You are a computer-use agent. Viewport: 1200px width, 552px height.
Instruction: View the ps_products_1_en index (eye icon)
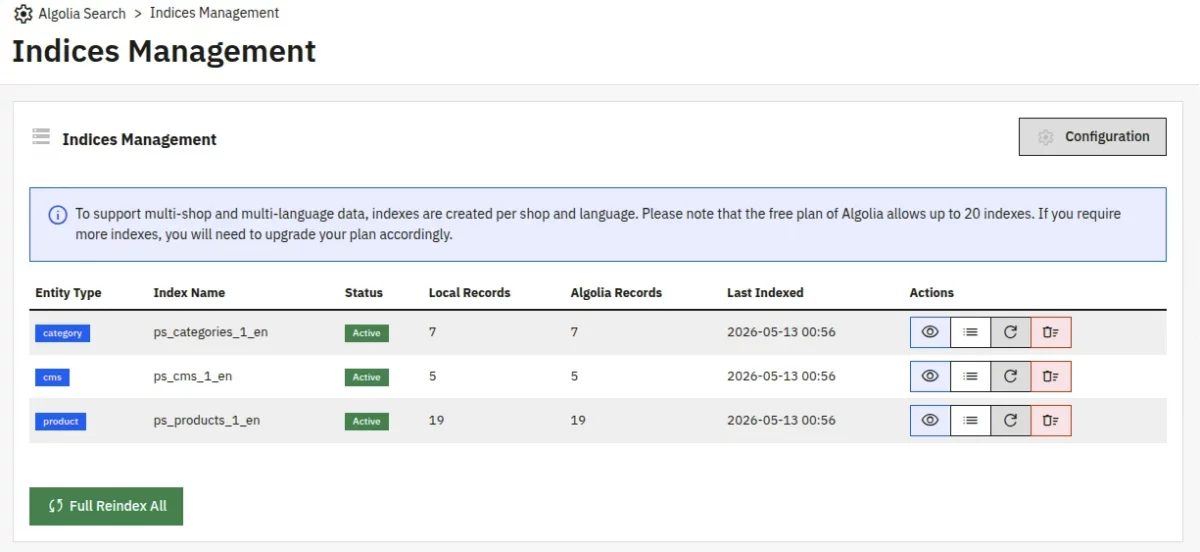[930, 420]
